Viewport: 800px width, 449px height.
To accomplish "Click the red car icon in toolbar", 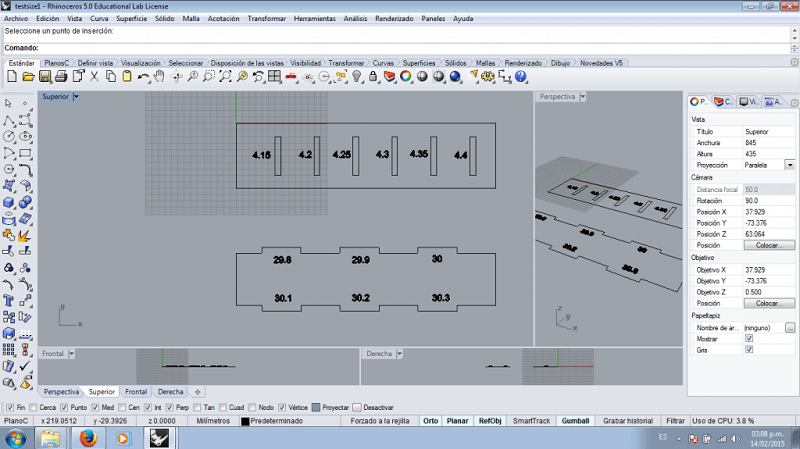I will coord(291,77).
